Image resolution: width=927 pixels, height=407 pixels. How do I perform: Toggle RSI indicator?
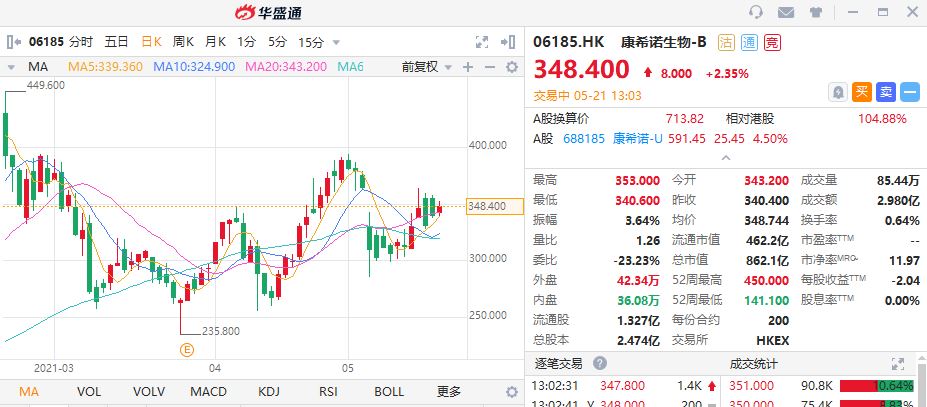point(328,392)
